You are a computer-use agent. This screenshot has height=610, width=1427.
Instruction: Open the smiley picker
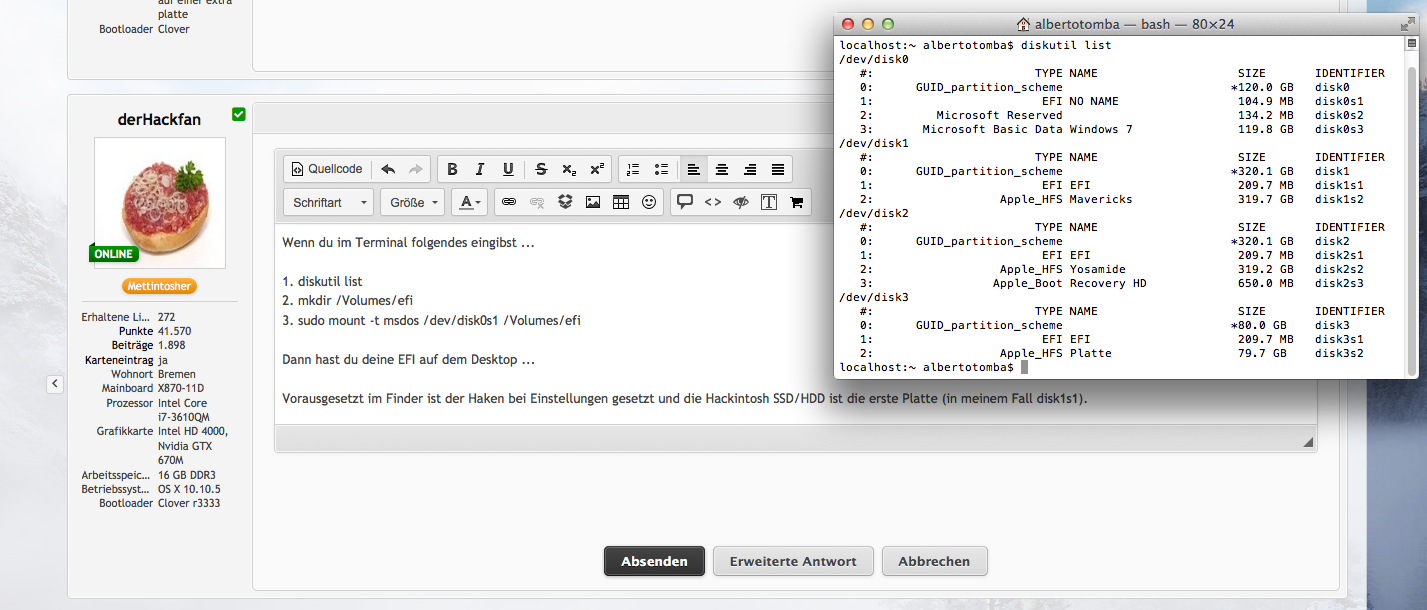tap(649, 202)
